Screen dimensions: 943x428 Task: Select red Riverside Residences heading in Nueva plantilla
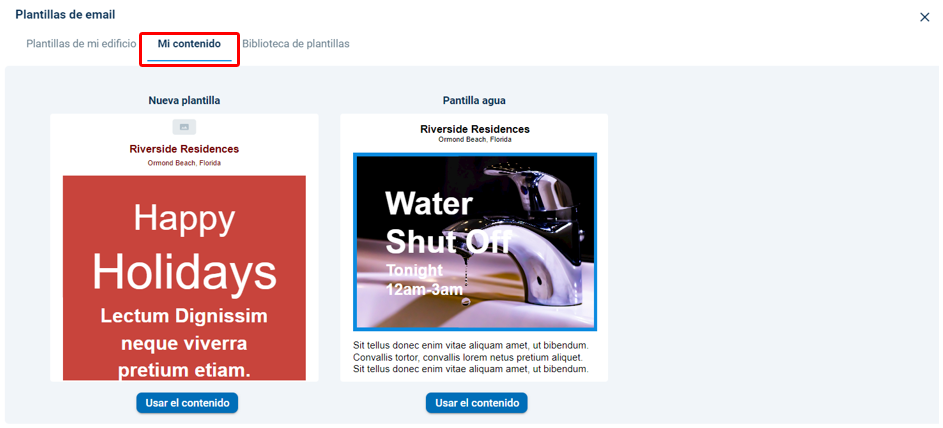click(184, 149)
